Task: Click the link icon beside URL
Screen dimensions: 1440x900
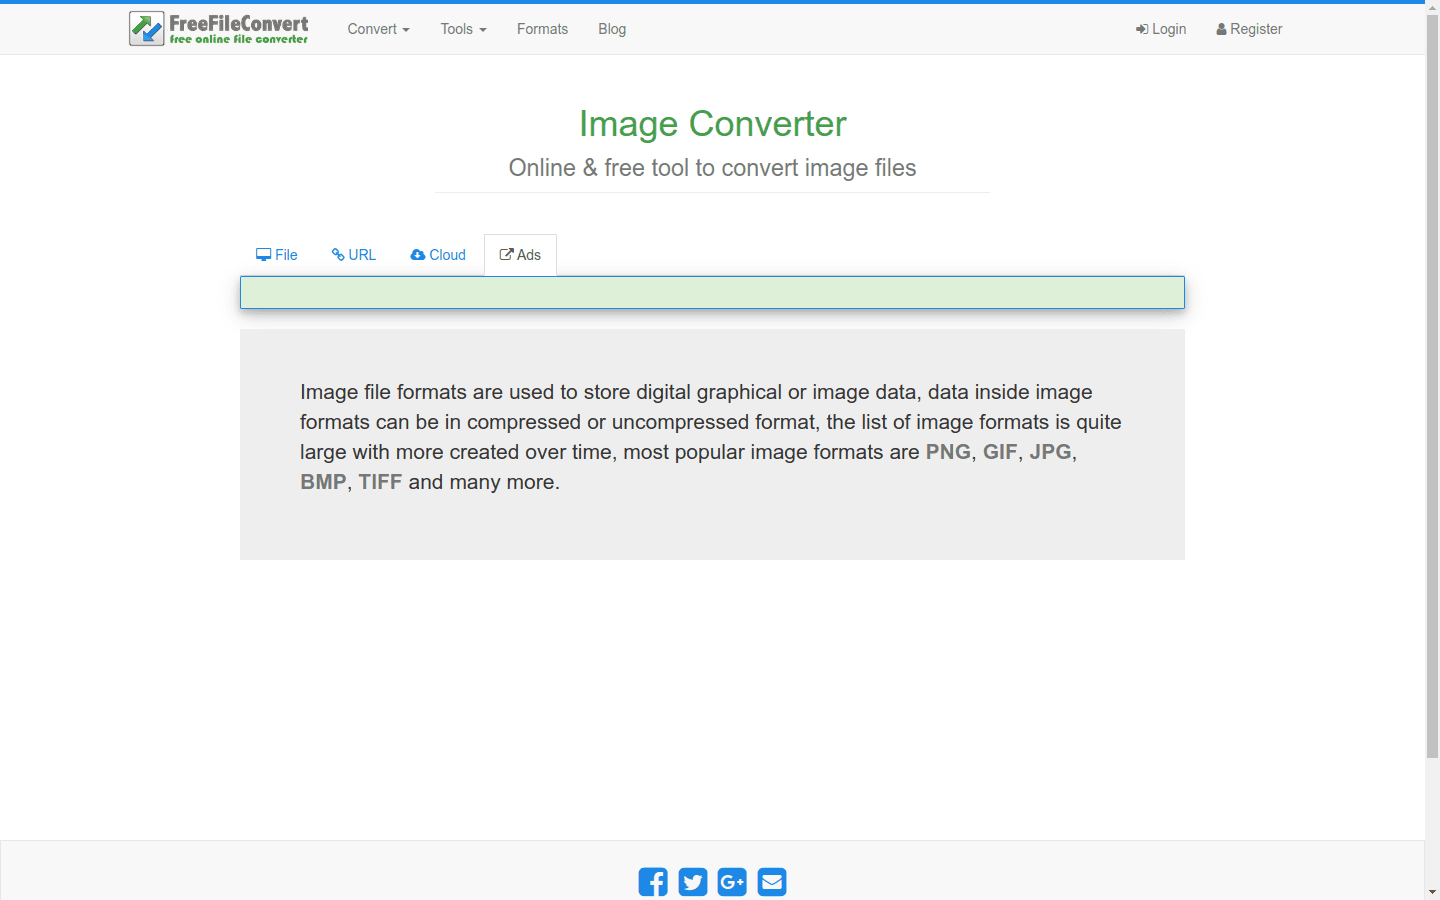Action: (340, 254)
